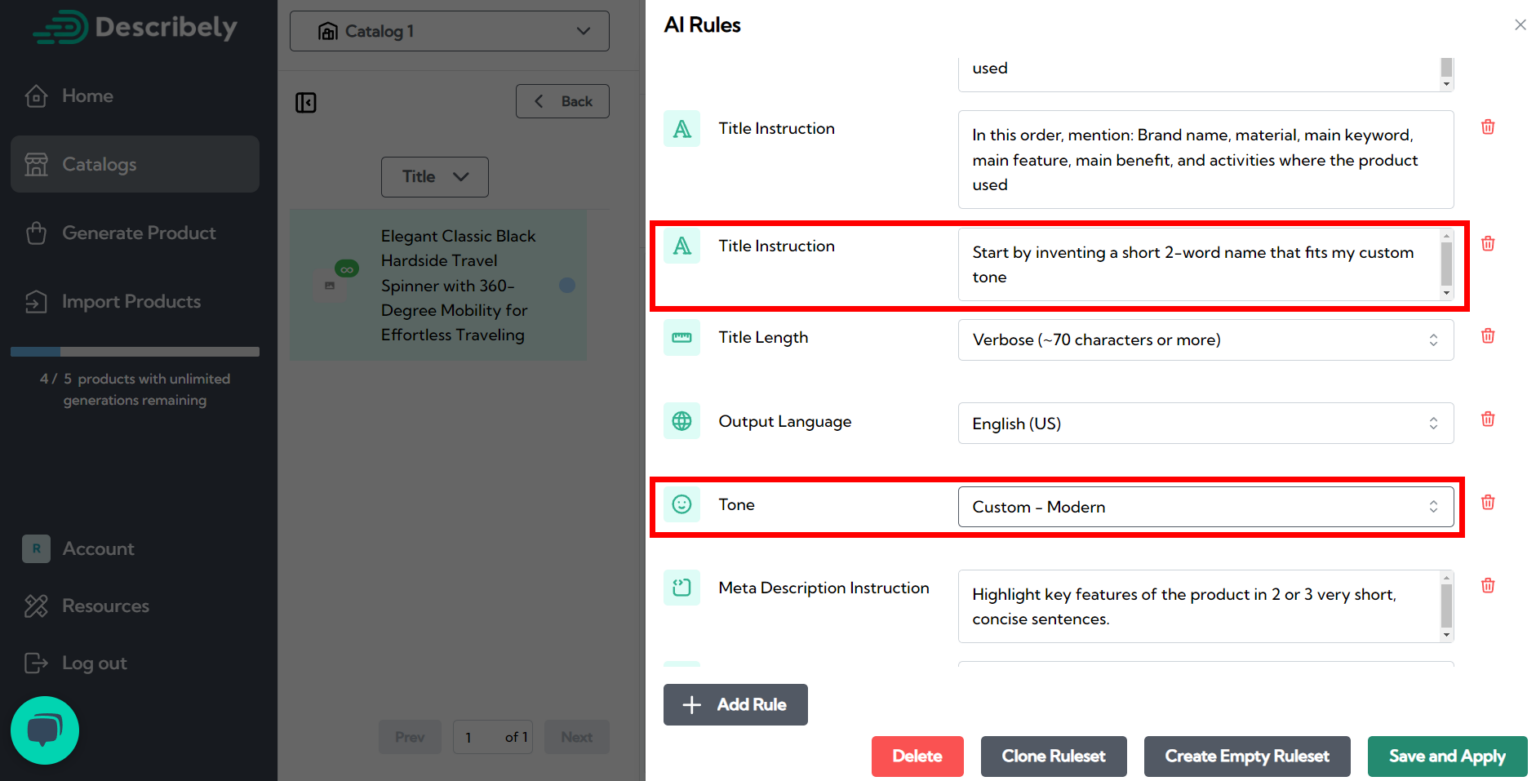Click the smiley icon beside Tone

[x=681, y=504]
